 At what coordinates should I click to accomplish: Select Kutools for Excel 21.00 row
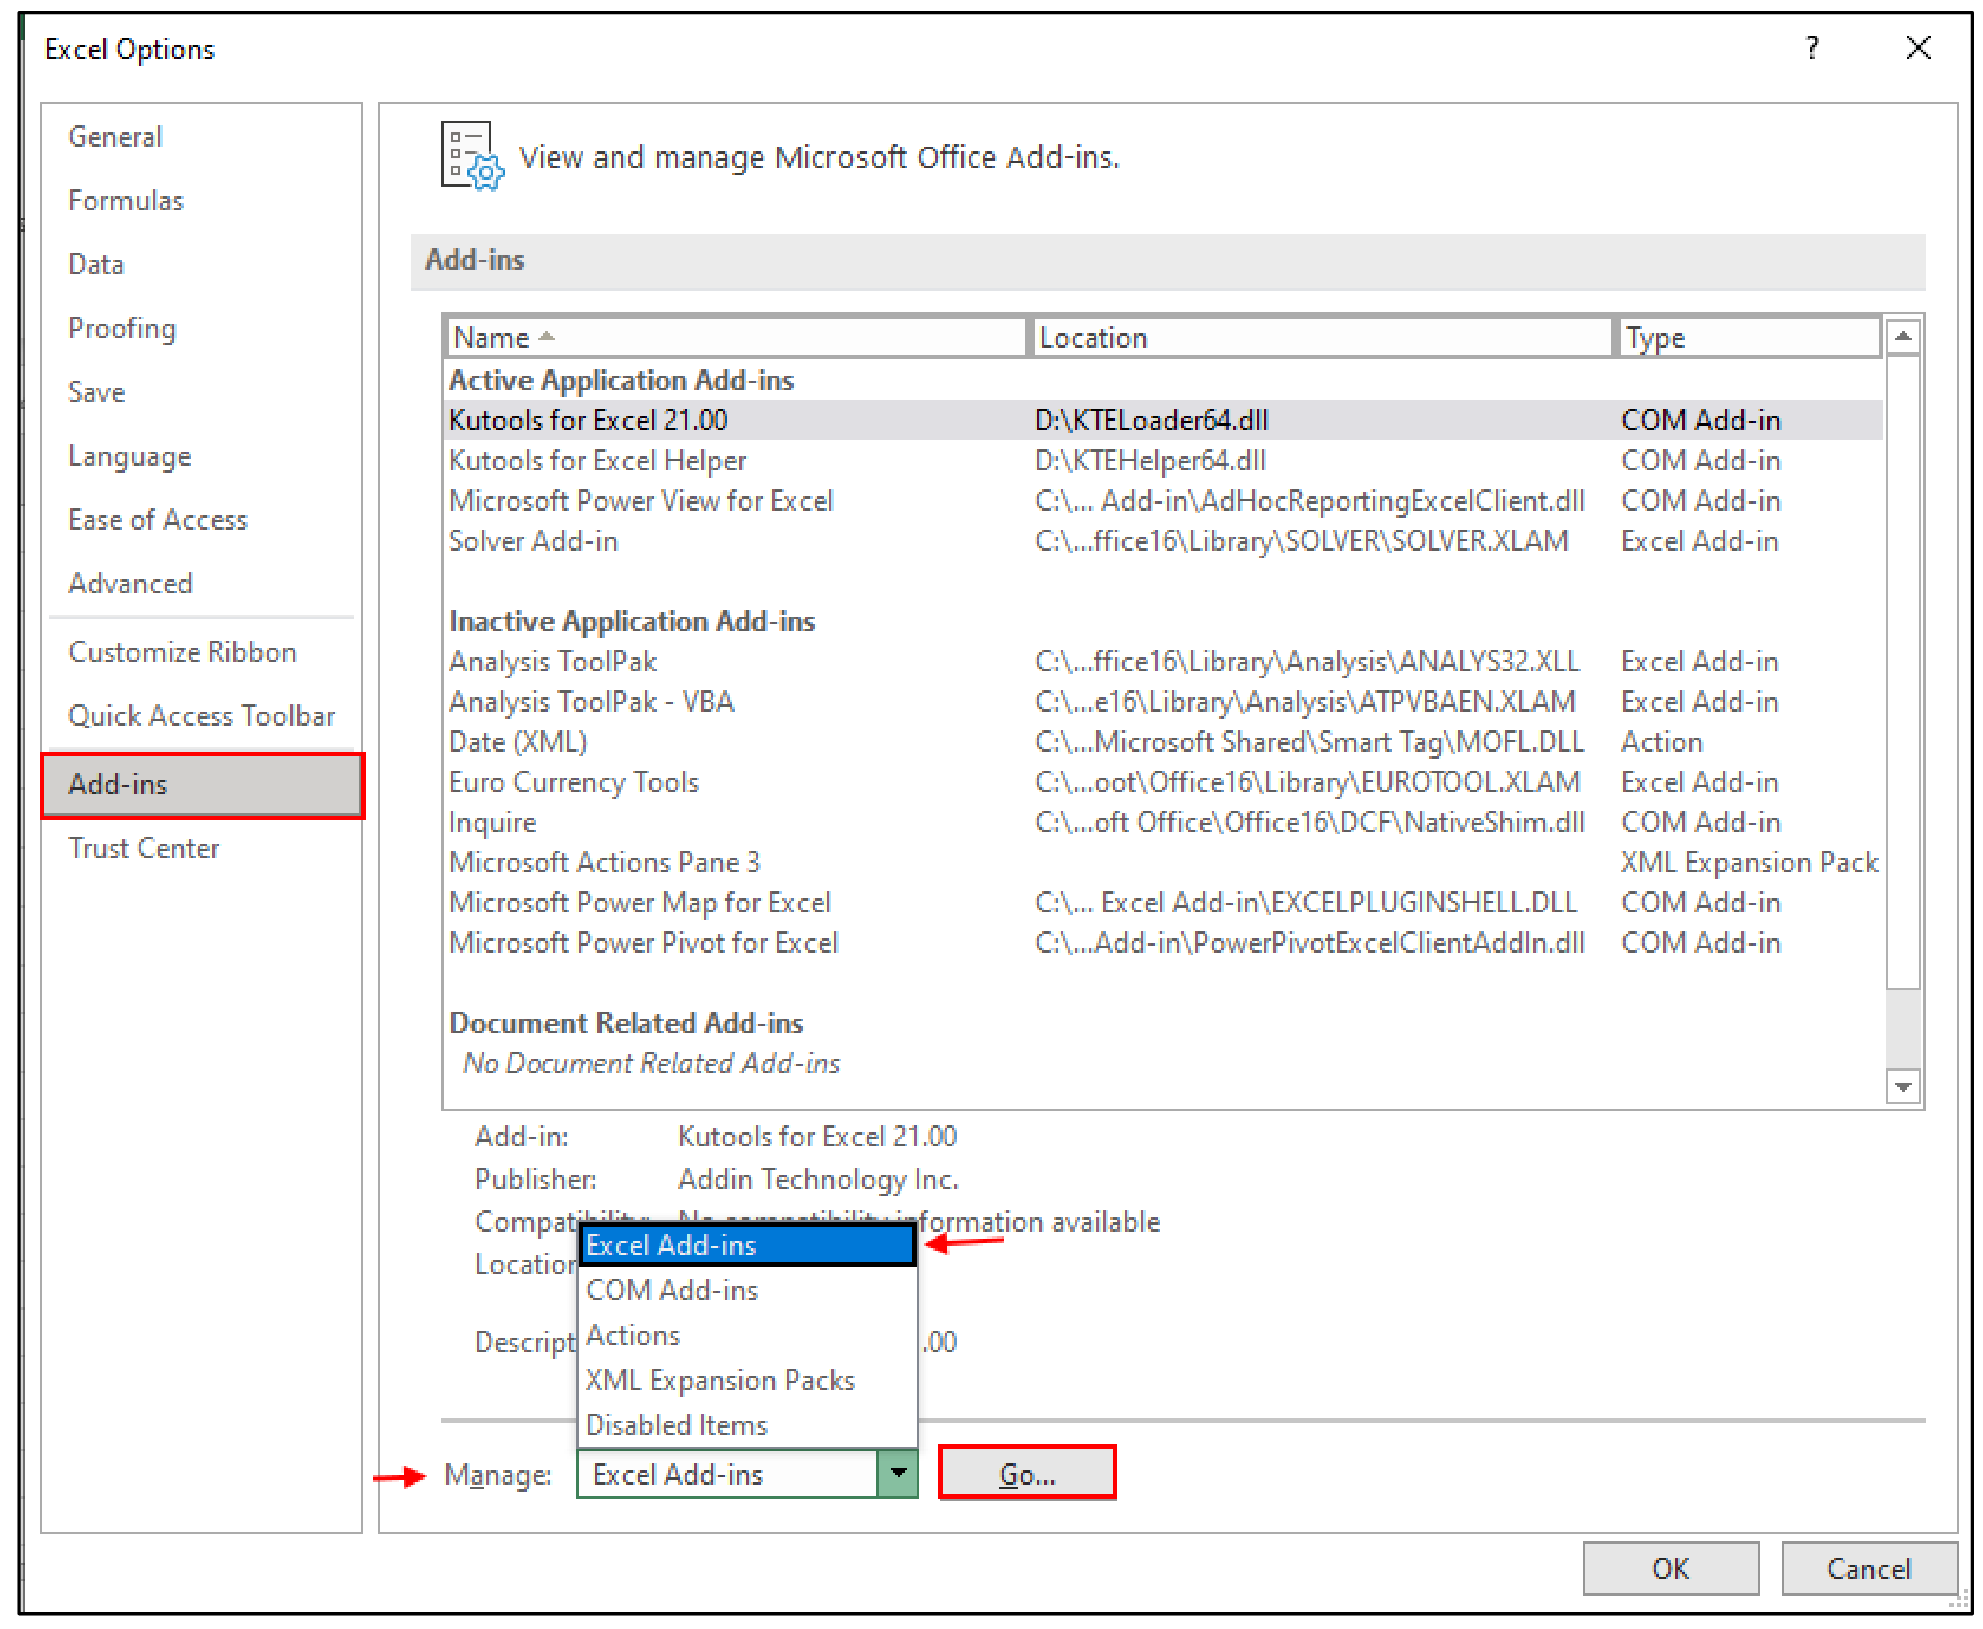pos(1163,421)
